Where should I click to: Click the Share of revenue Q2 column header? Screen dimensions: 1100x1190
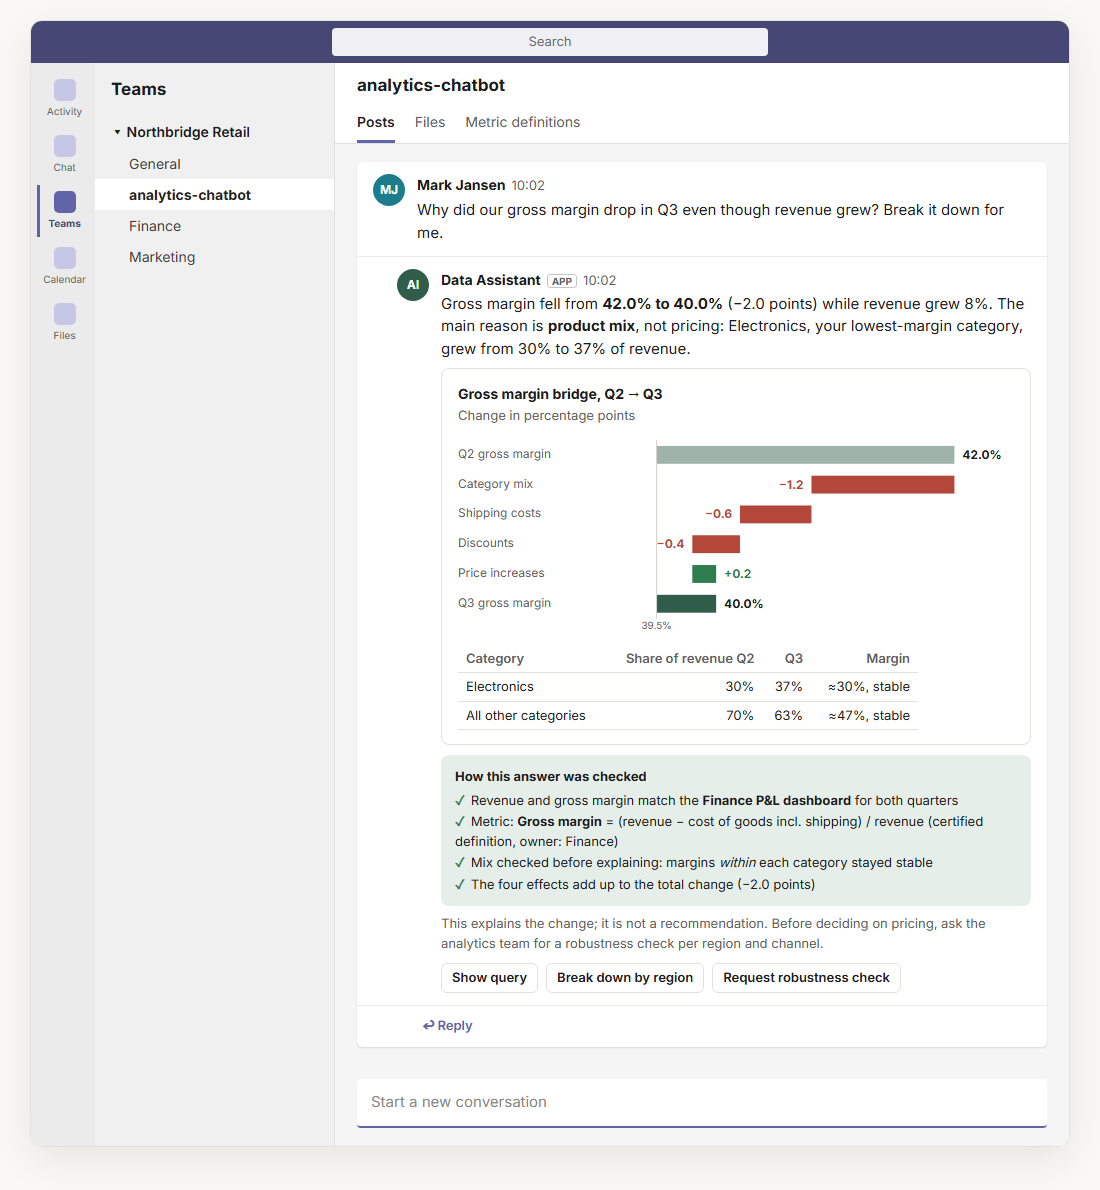(x=689, y=659)
